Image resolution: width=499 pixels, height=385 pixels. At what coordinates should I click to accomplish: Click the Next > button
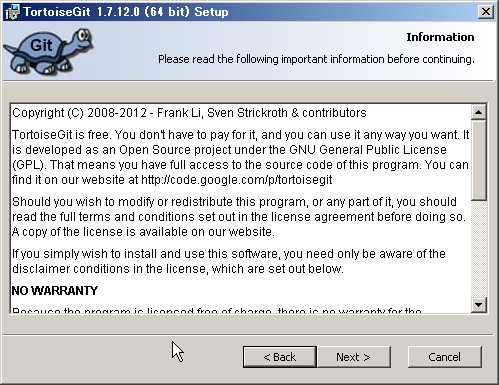click(354, 357)
